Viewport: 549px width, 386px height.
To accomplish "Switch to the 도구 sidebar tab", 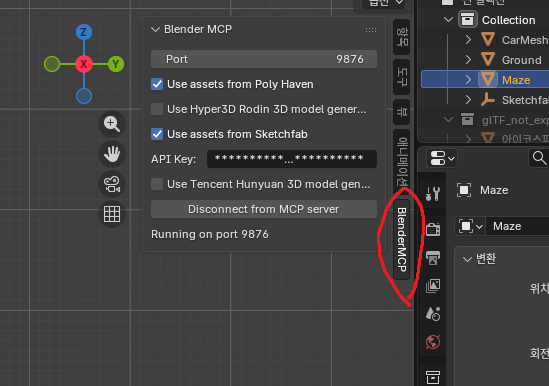I will [x=402, y=77].
